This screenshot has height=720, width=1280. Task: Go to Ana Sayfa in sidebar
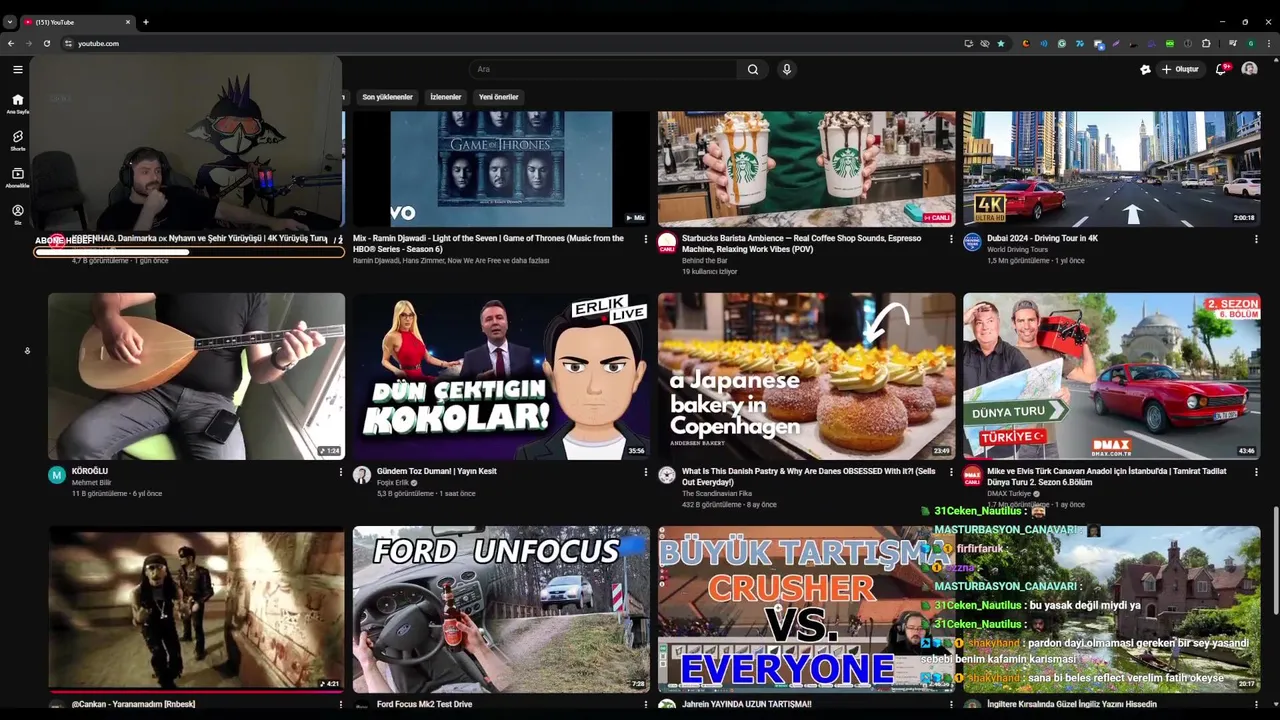(17, 103)
